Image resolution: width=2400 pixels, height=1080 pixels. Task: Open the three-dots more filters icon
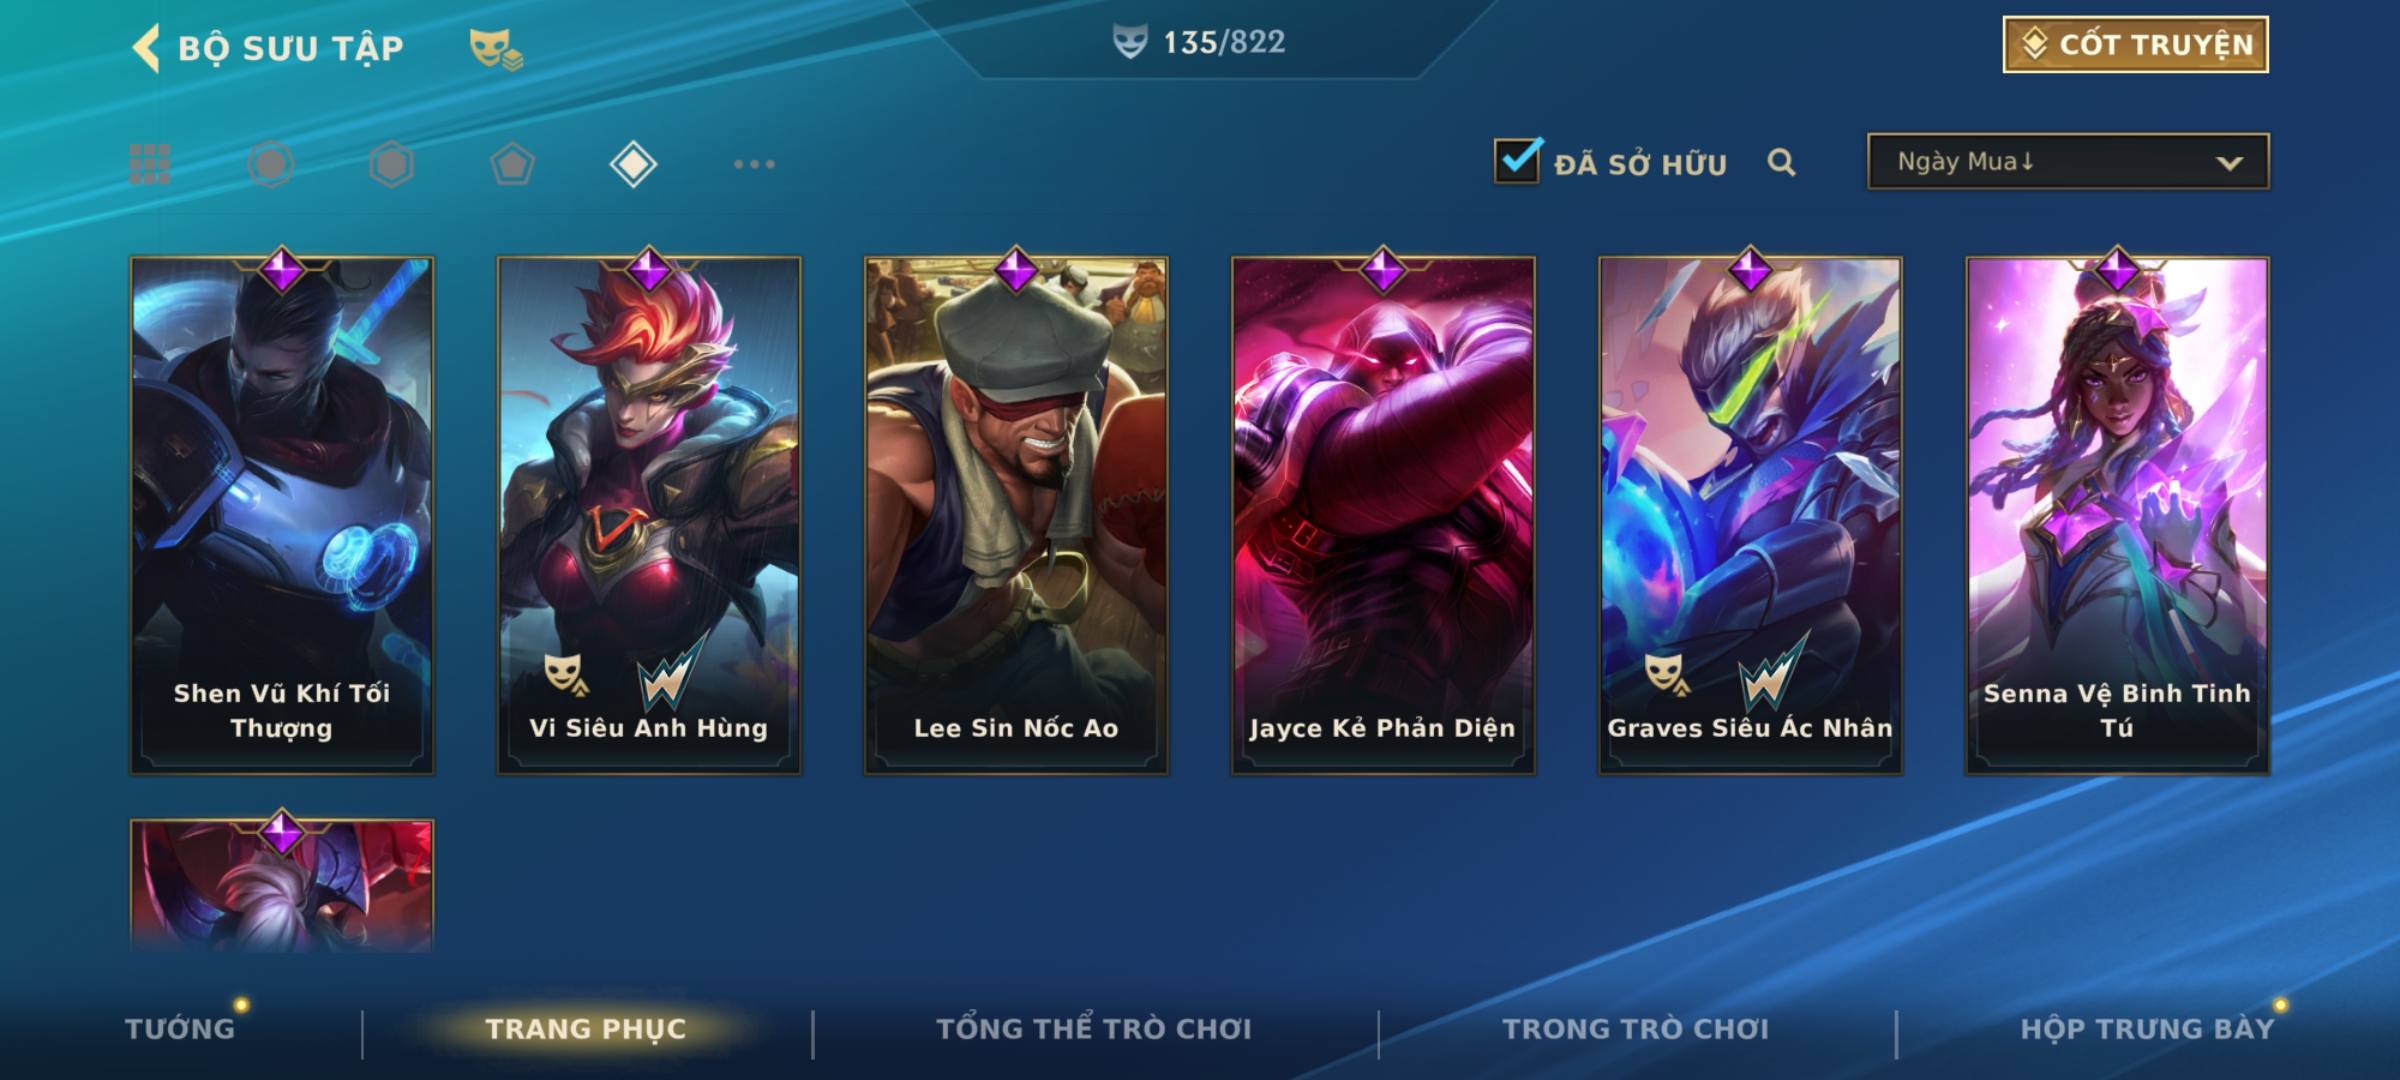(x=754, y=164)
